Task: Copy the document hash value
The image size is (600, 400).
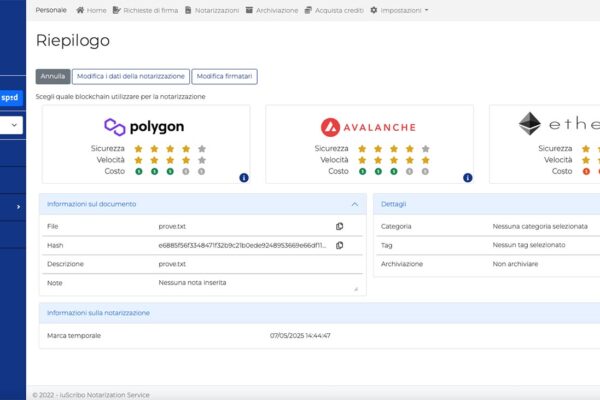Action: [339, 245]
